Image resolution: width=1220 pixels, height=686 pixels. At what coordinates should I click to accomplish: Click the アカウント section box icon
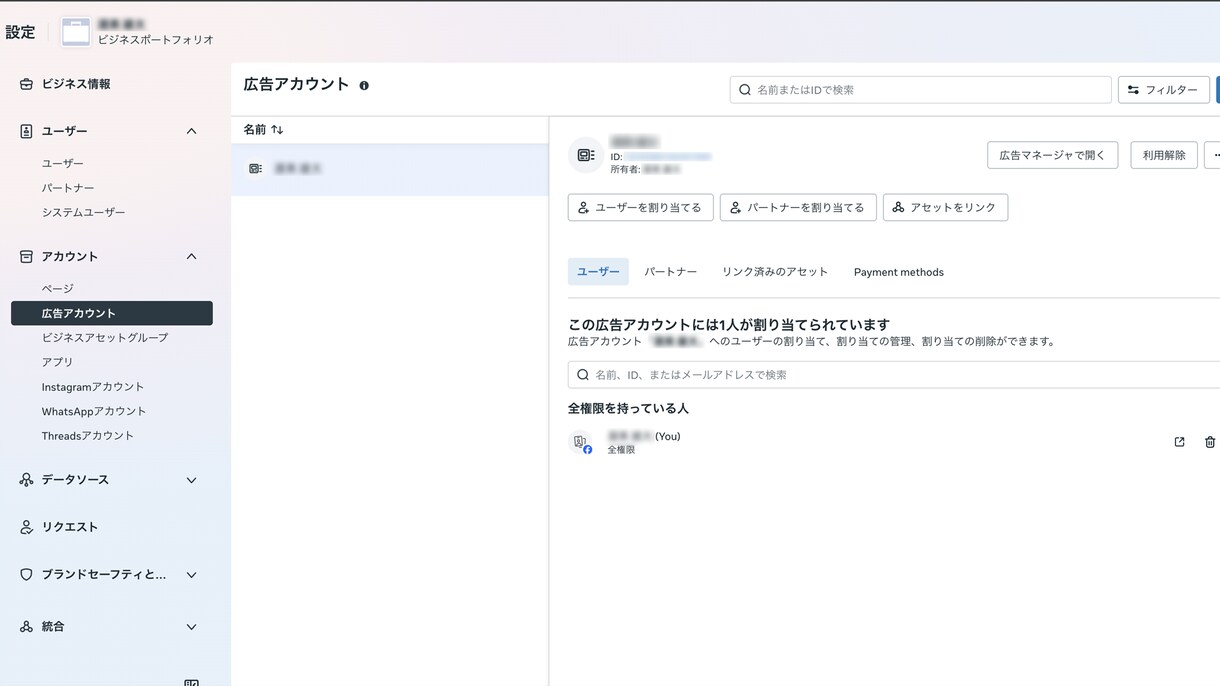(26, 257)
